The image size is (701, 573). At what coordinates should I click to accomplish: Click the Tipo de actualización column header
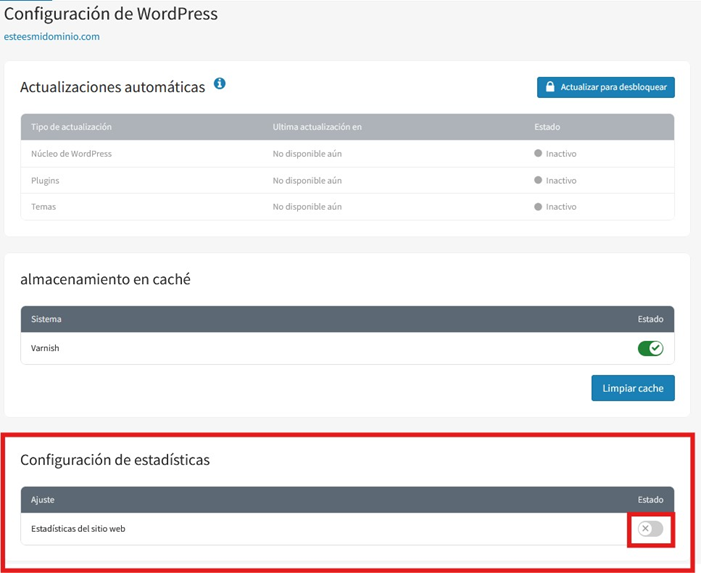(72, 127)
